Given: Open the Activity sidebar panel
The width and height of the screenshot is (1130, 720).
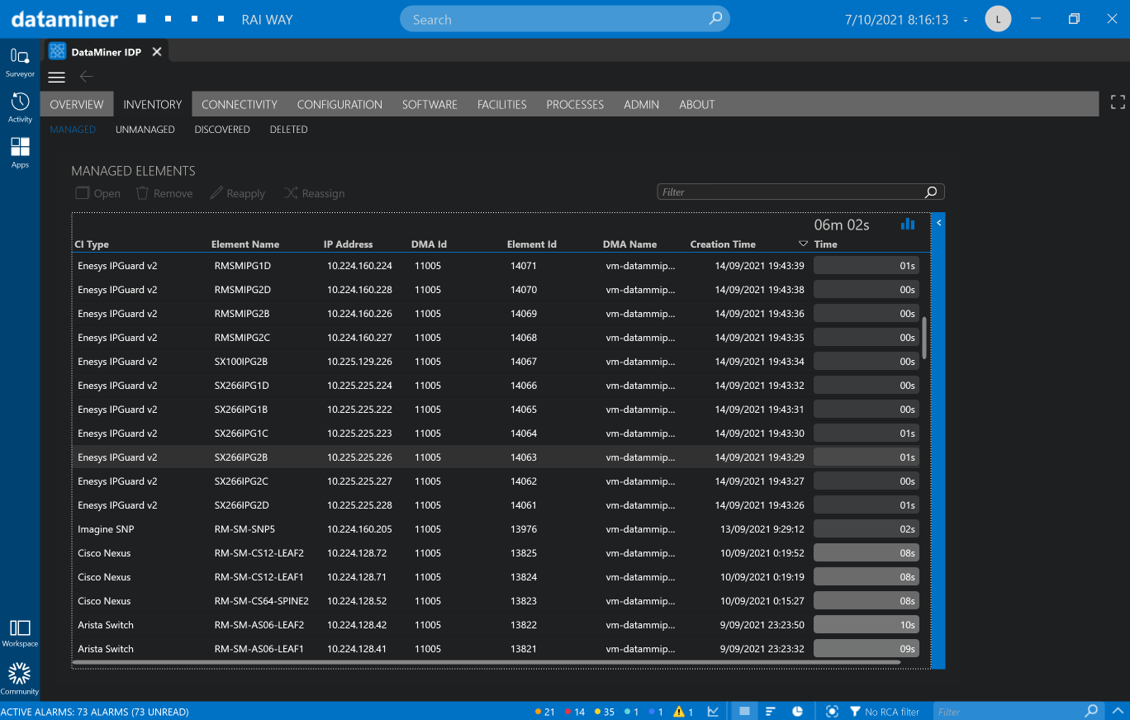Looking at the screenshot, I should pyautogui.click(x=19, y=107).
